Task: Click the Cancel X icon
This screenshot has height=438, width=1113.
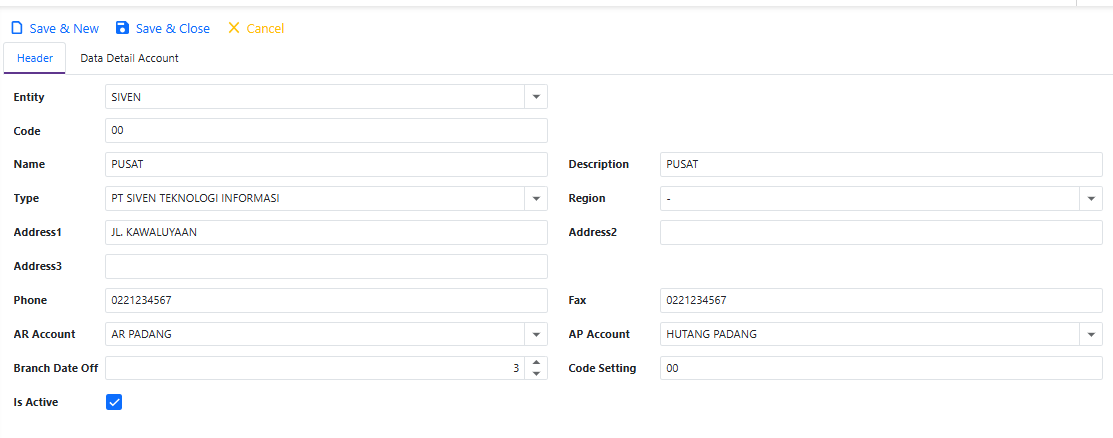Action: pos(234,28)
